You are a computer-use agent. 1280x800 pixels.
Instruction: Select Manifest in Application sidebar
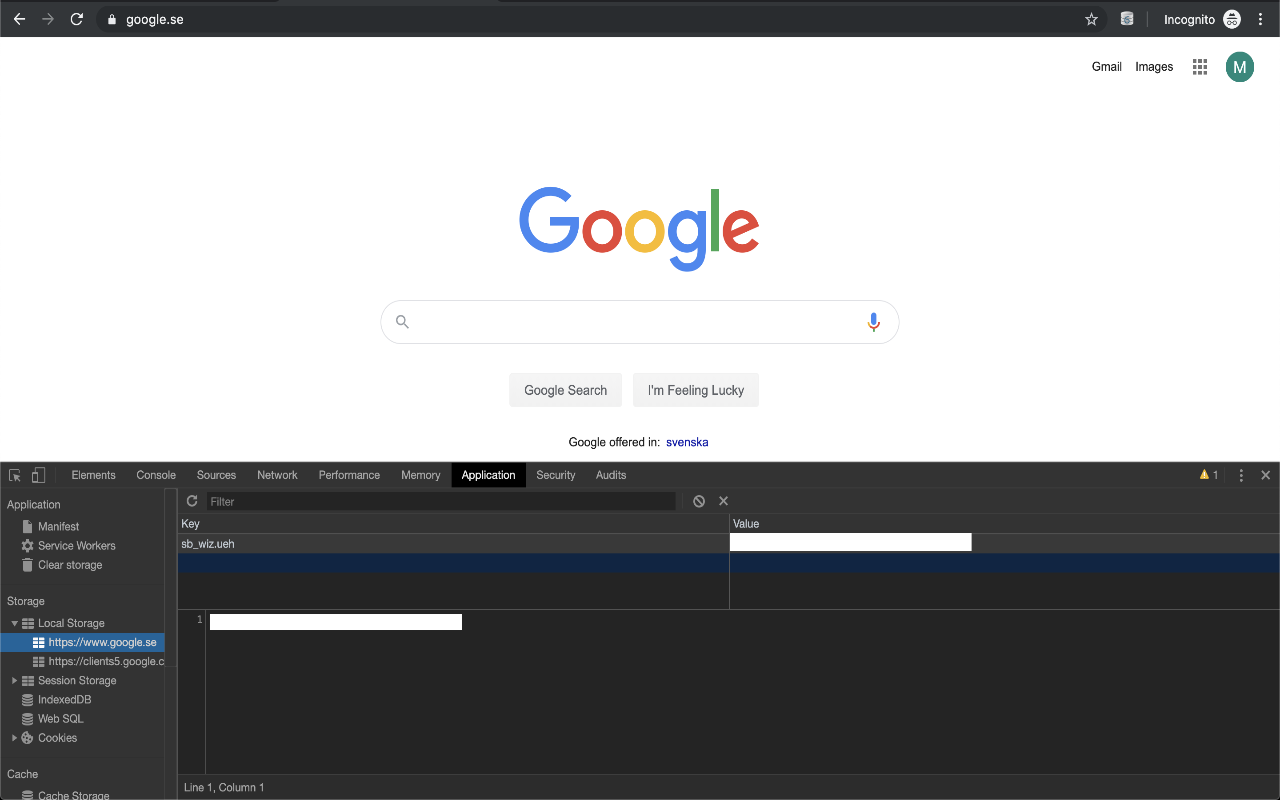[x=58, y=526]
